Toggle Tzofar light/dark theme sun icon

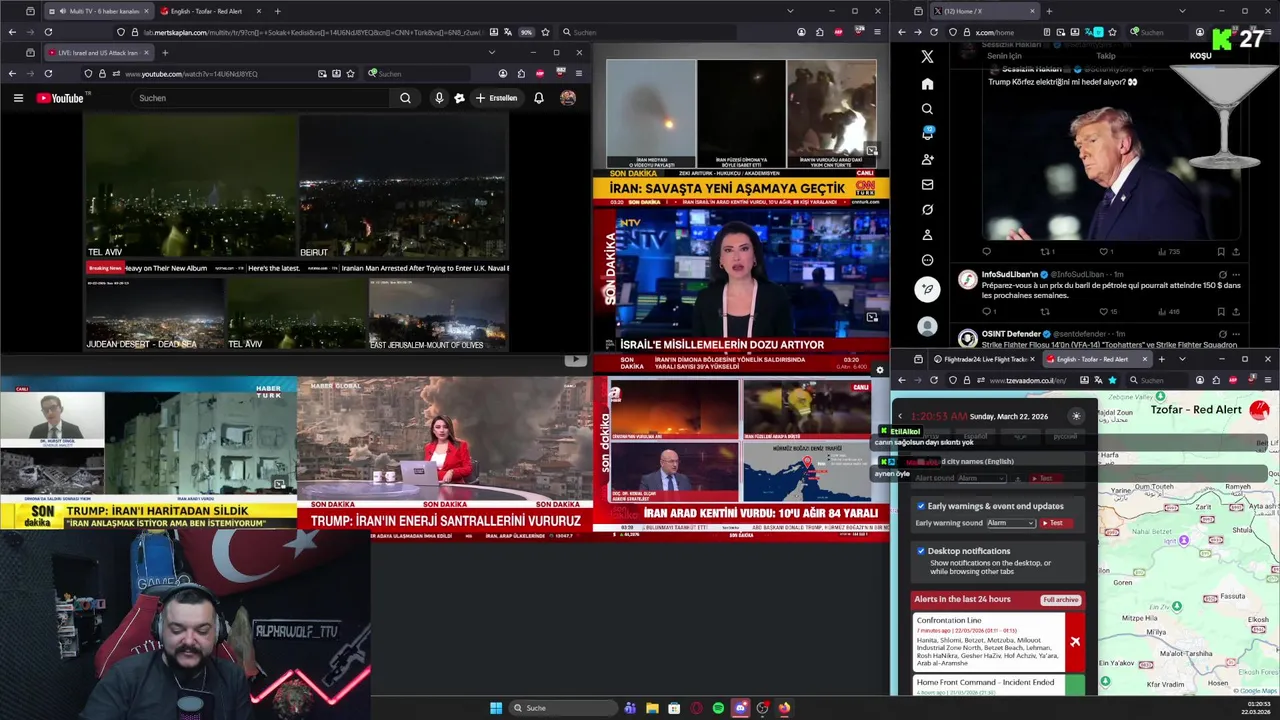pos(1076,416)
